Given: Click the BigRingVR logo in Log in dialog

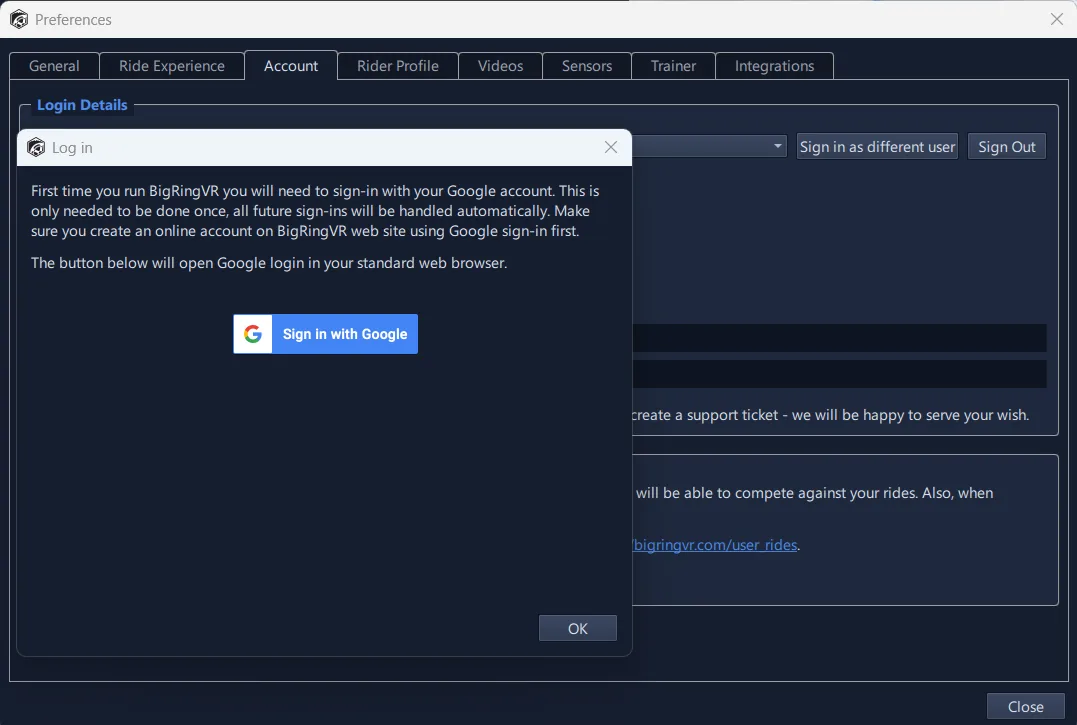Looking at the screenshot, I should pyautogui.click(x=36, y=148).
